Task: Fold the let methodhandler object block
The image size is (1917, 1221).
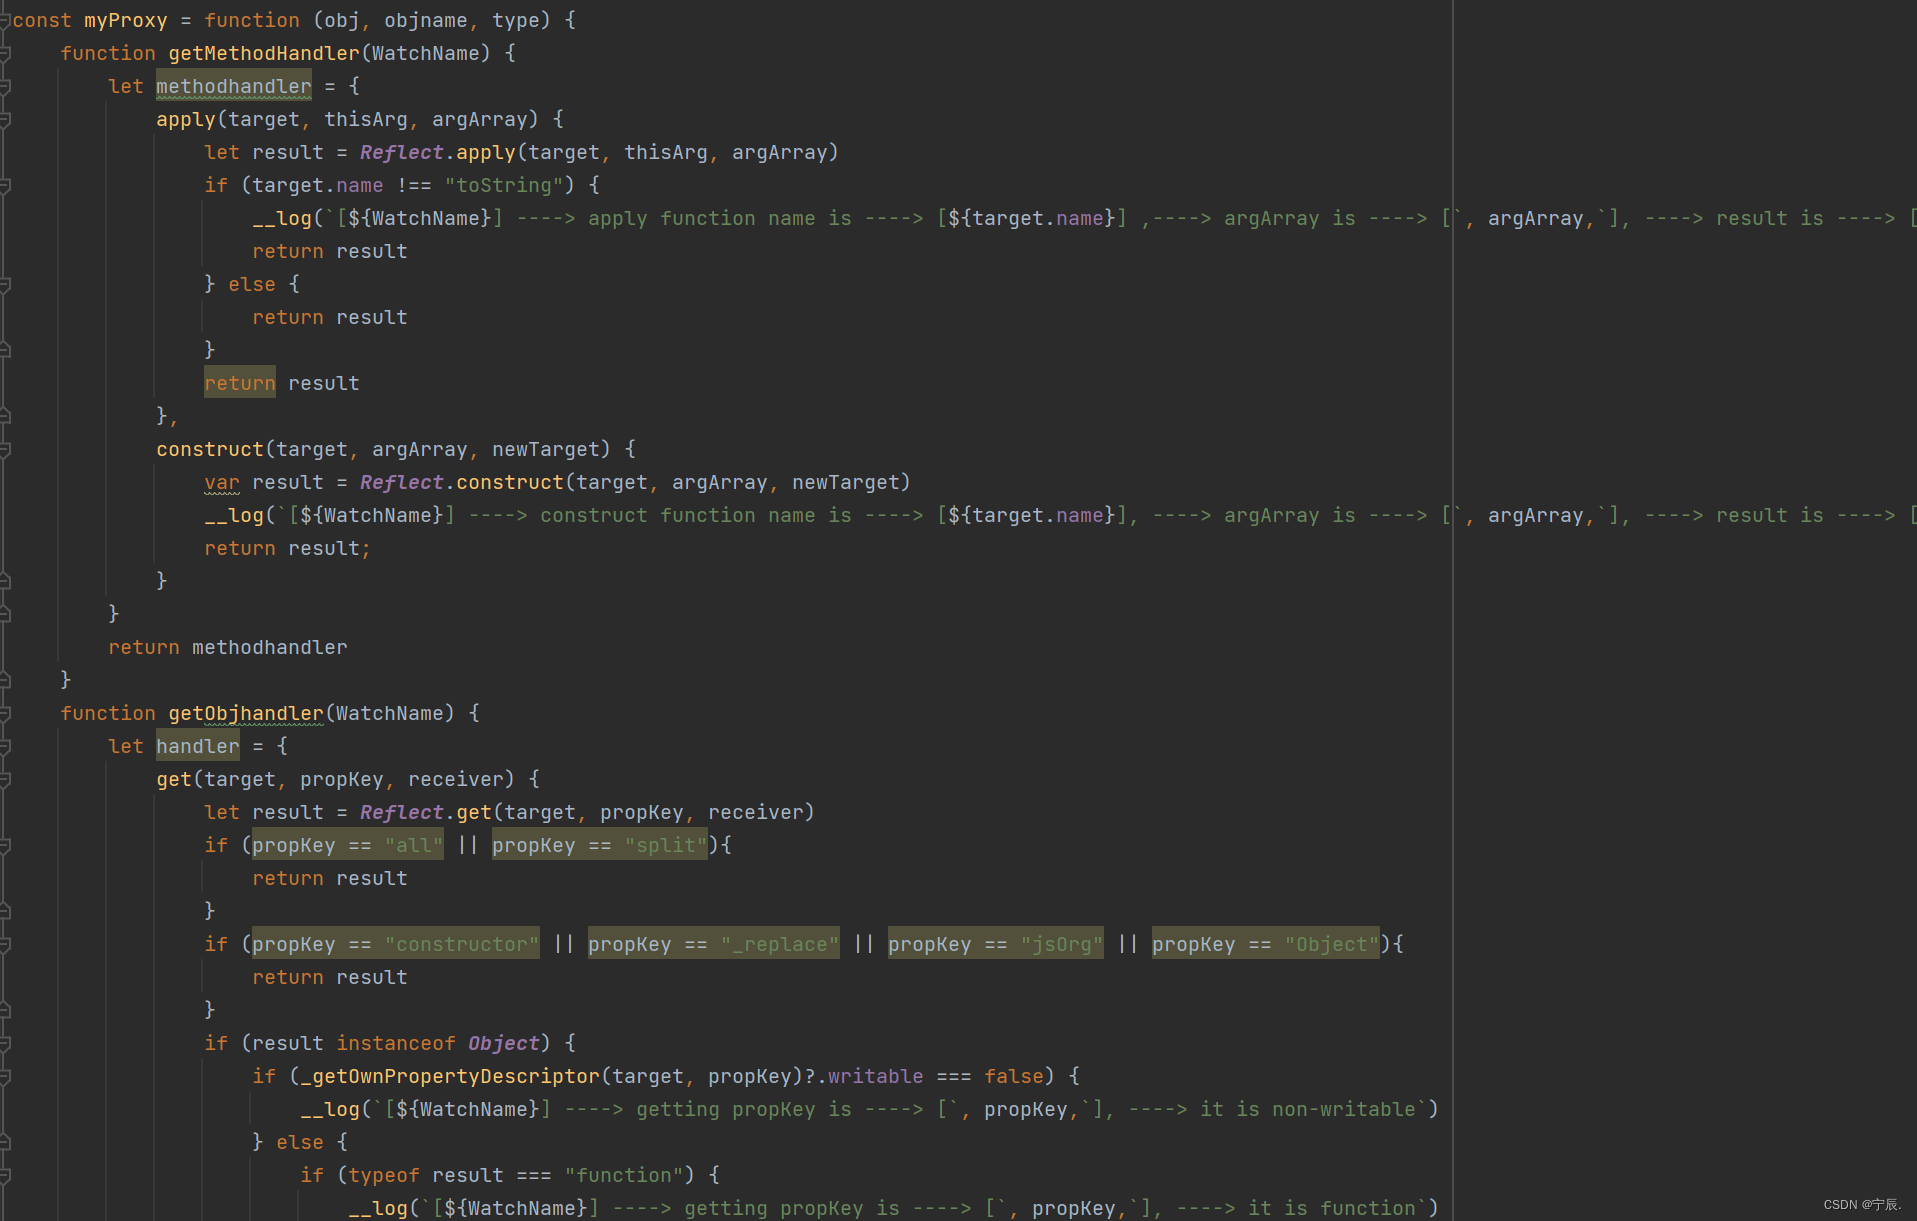Action: [5, 86]
